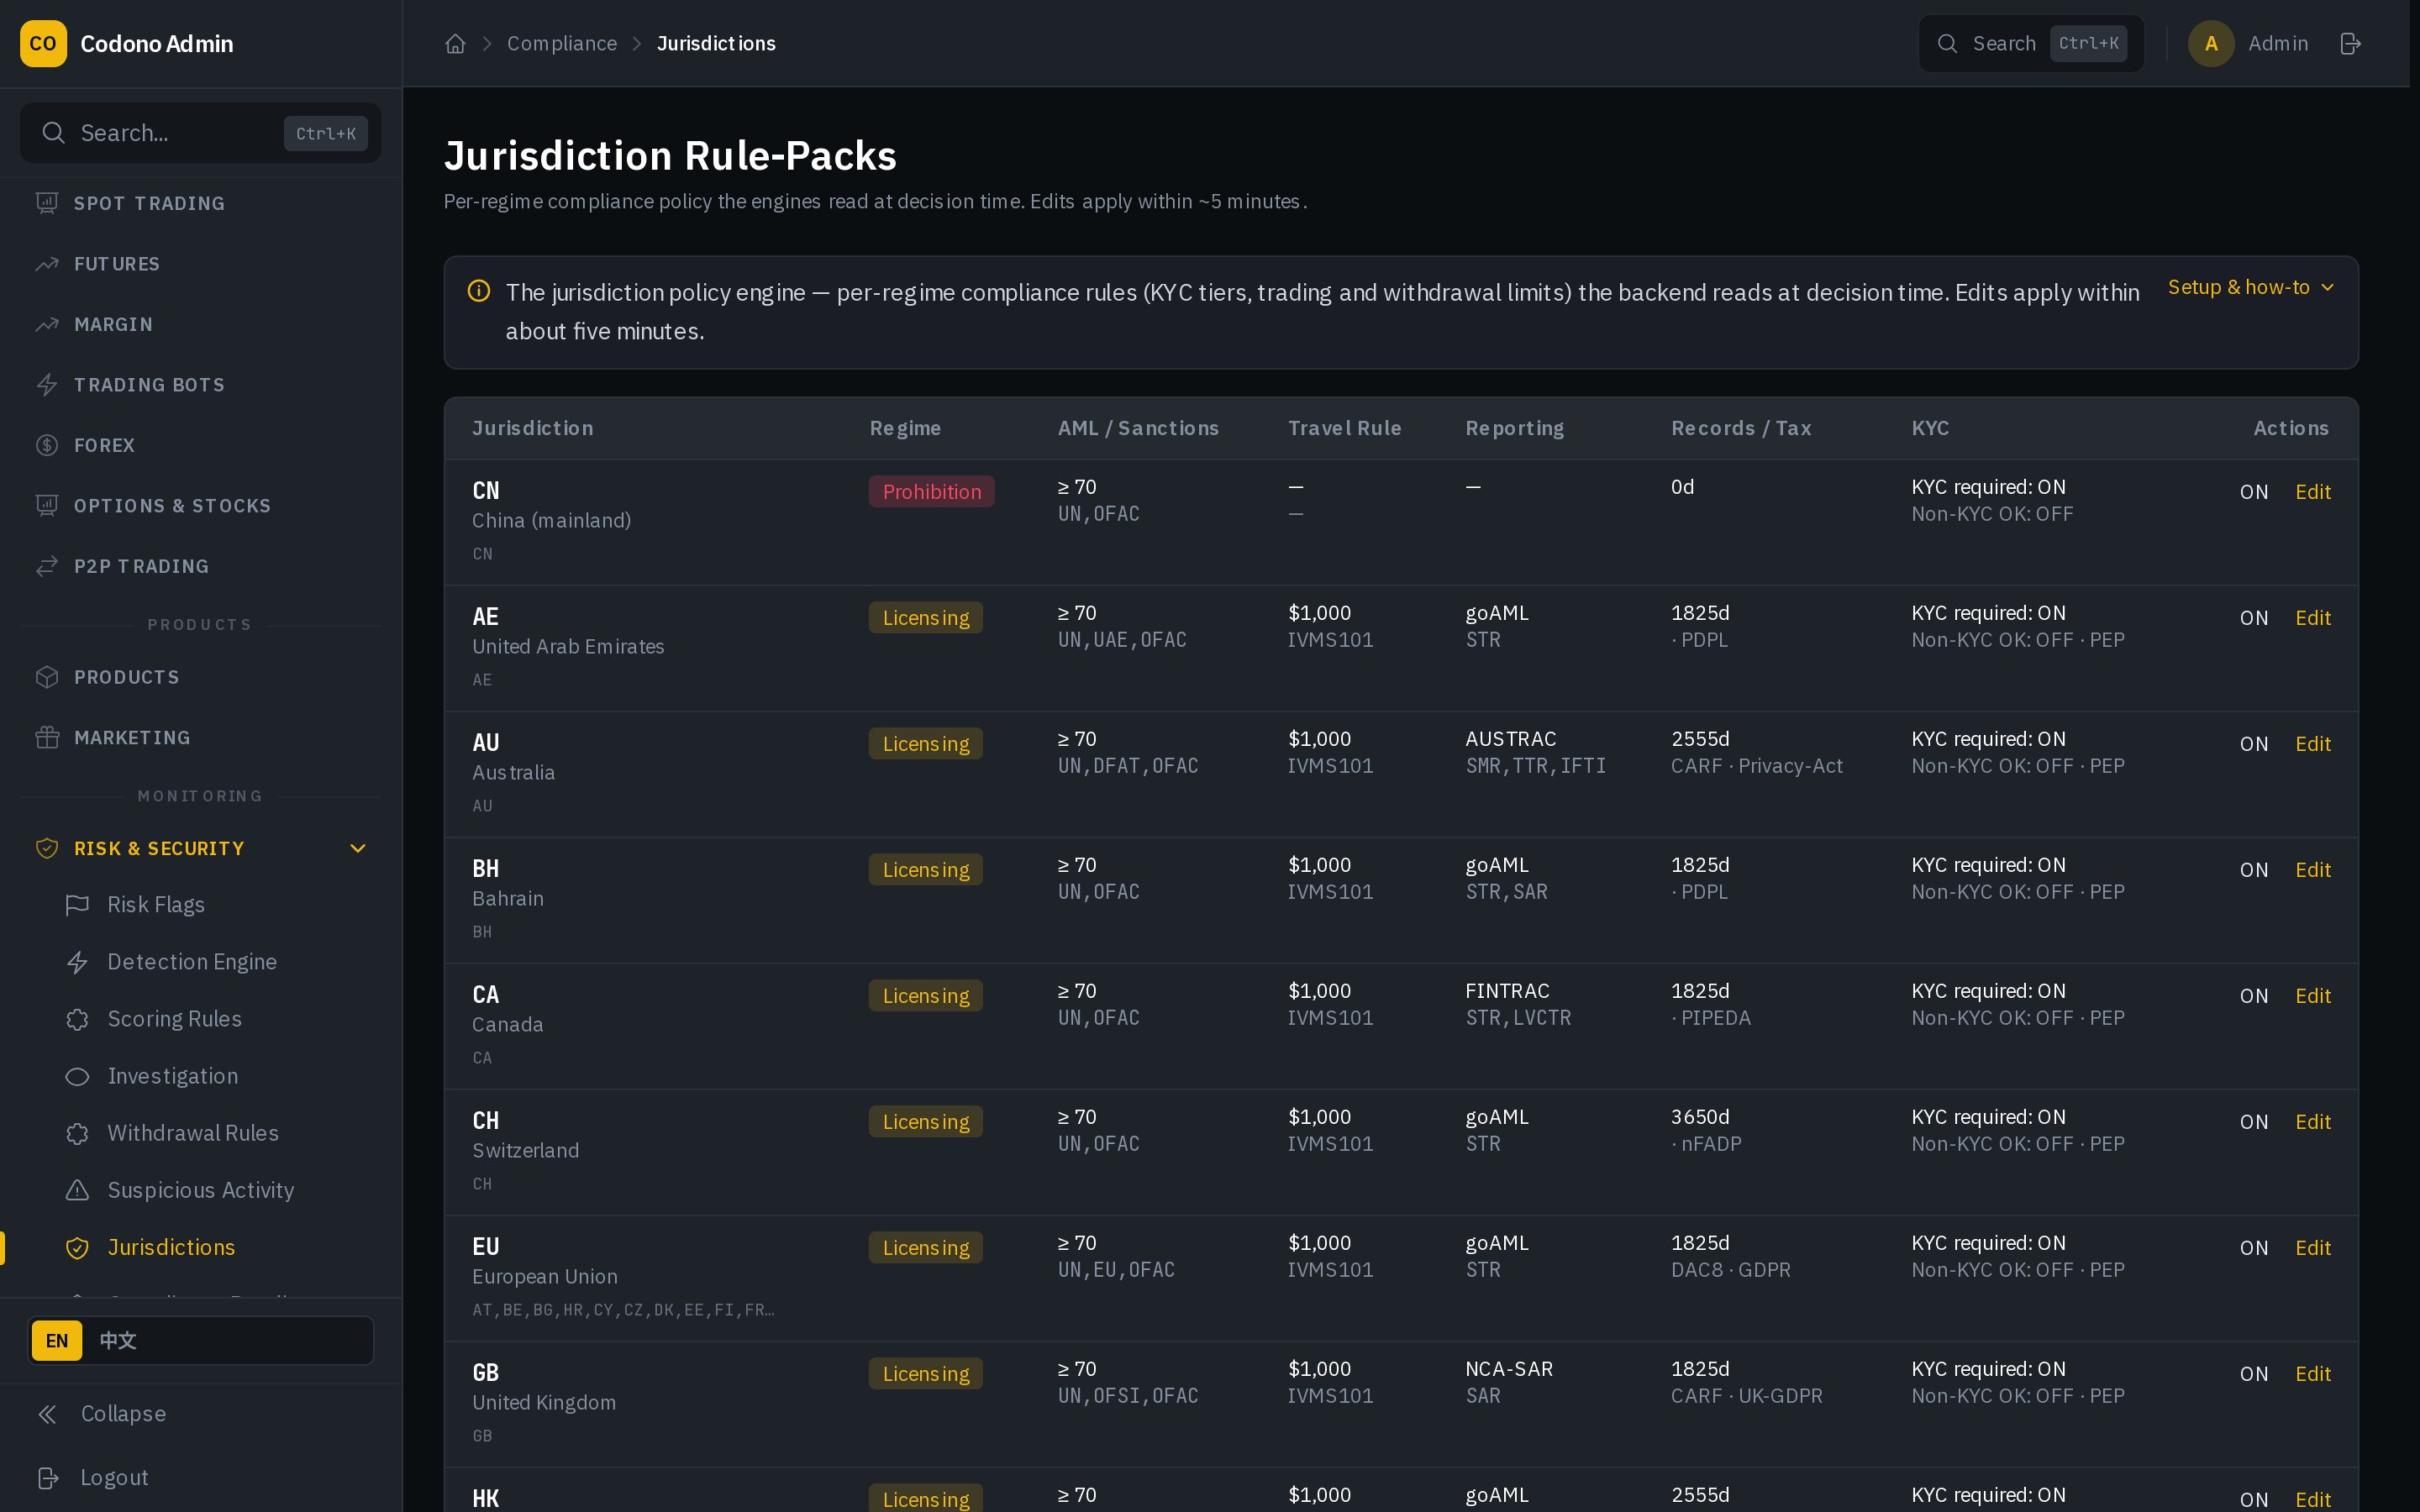Click the Withdrawal Rules gear icon
Screen dimensions: 2420x1512
[x=77, y=1133]
